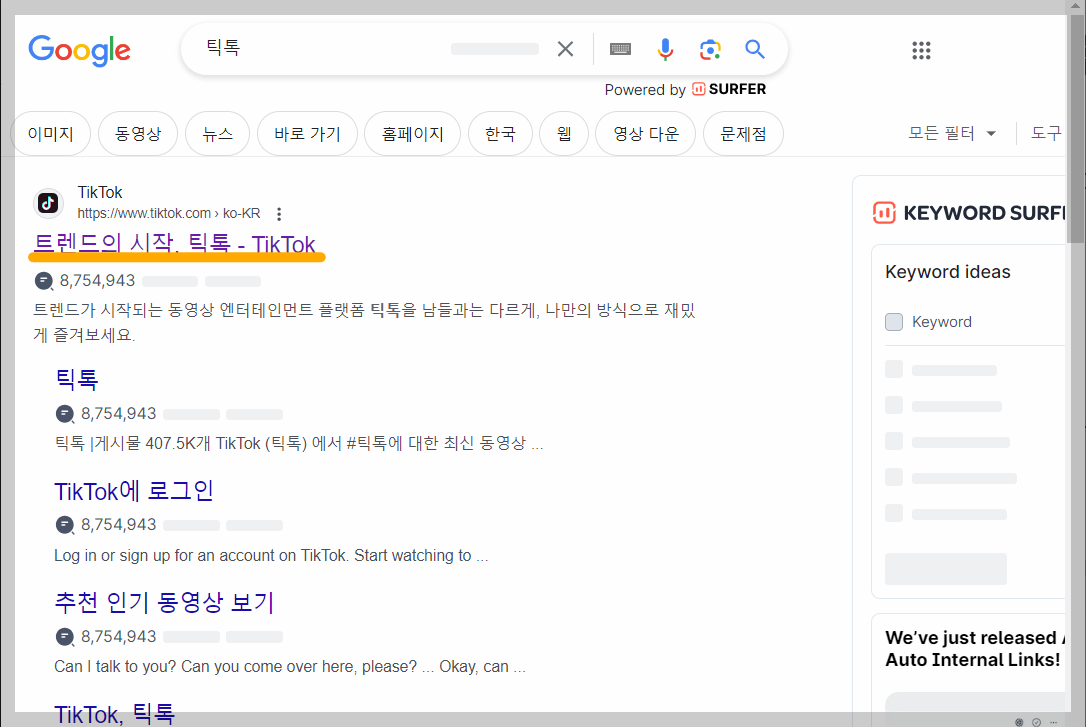The width and height of the screenshot is (1086, 727).
Task: Expand the 모든 필터 dropdown
Action: (952, 134)
